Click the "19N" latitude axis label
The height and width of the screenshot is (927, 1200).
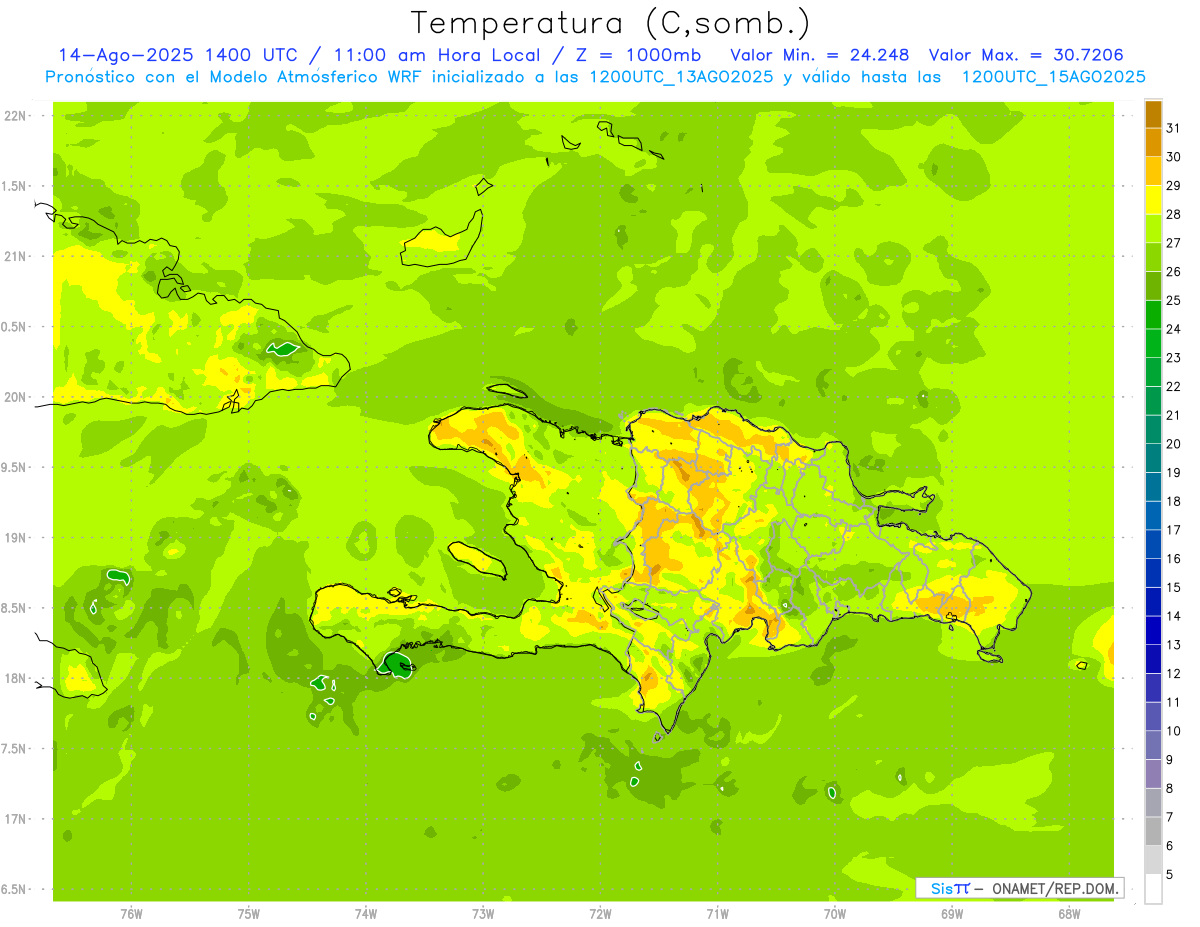pyautogui.click(x=14, y=538)
